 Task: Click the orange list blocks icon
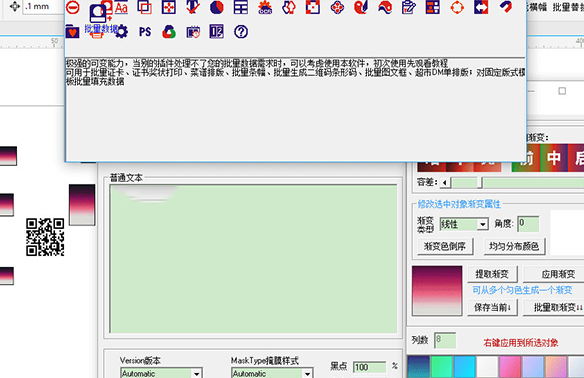(x=433, y=7)
